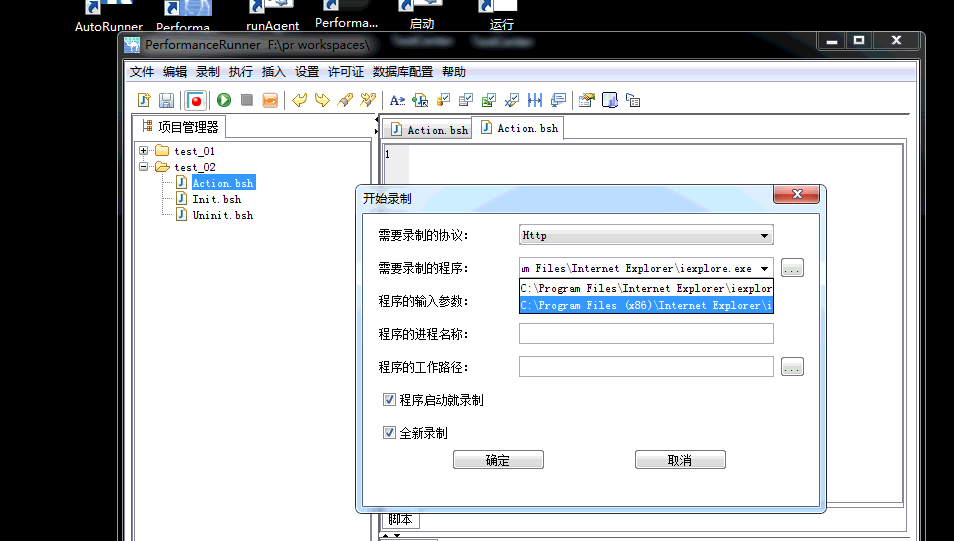Open the runAgent desktop shortcut
The height and width of the screenshot is (541, 954).
point(273,15)
